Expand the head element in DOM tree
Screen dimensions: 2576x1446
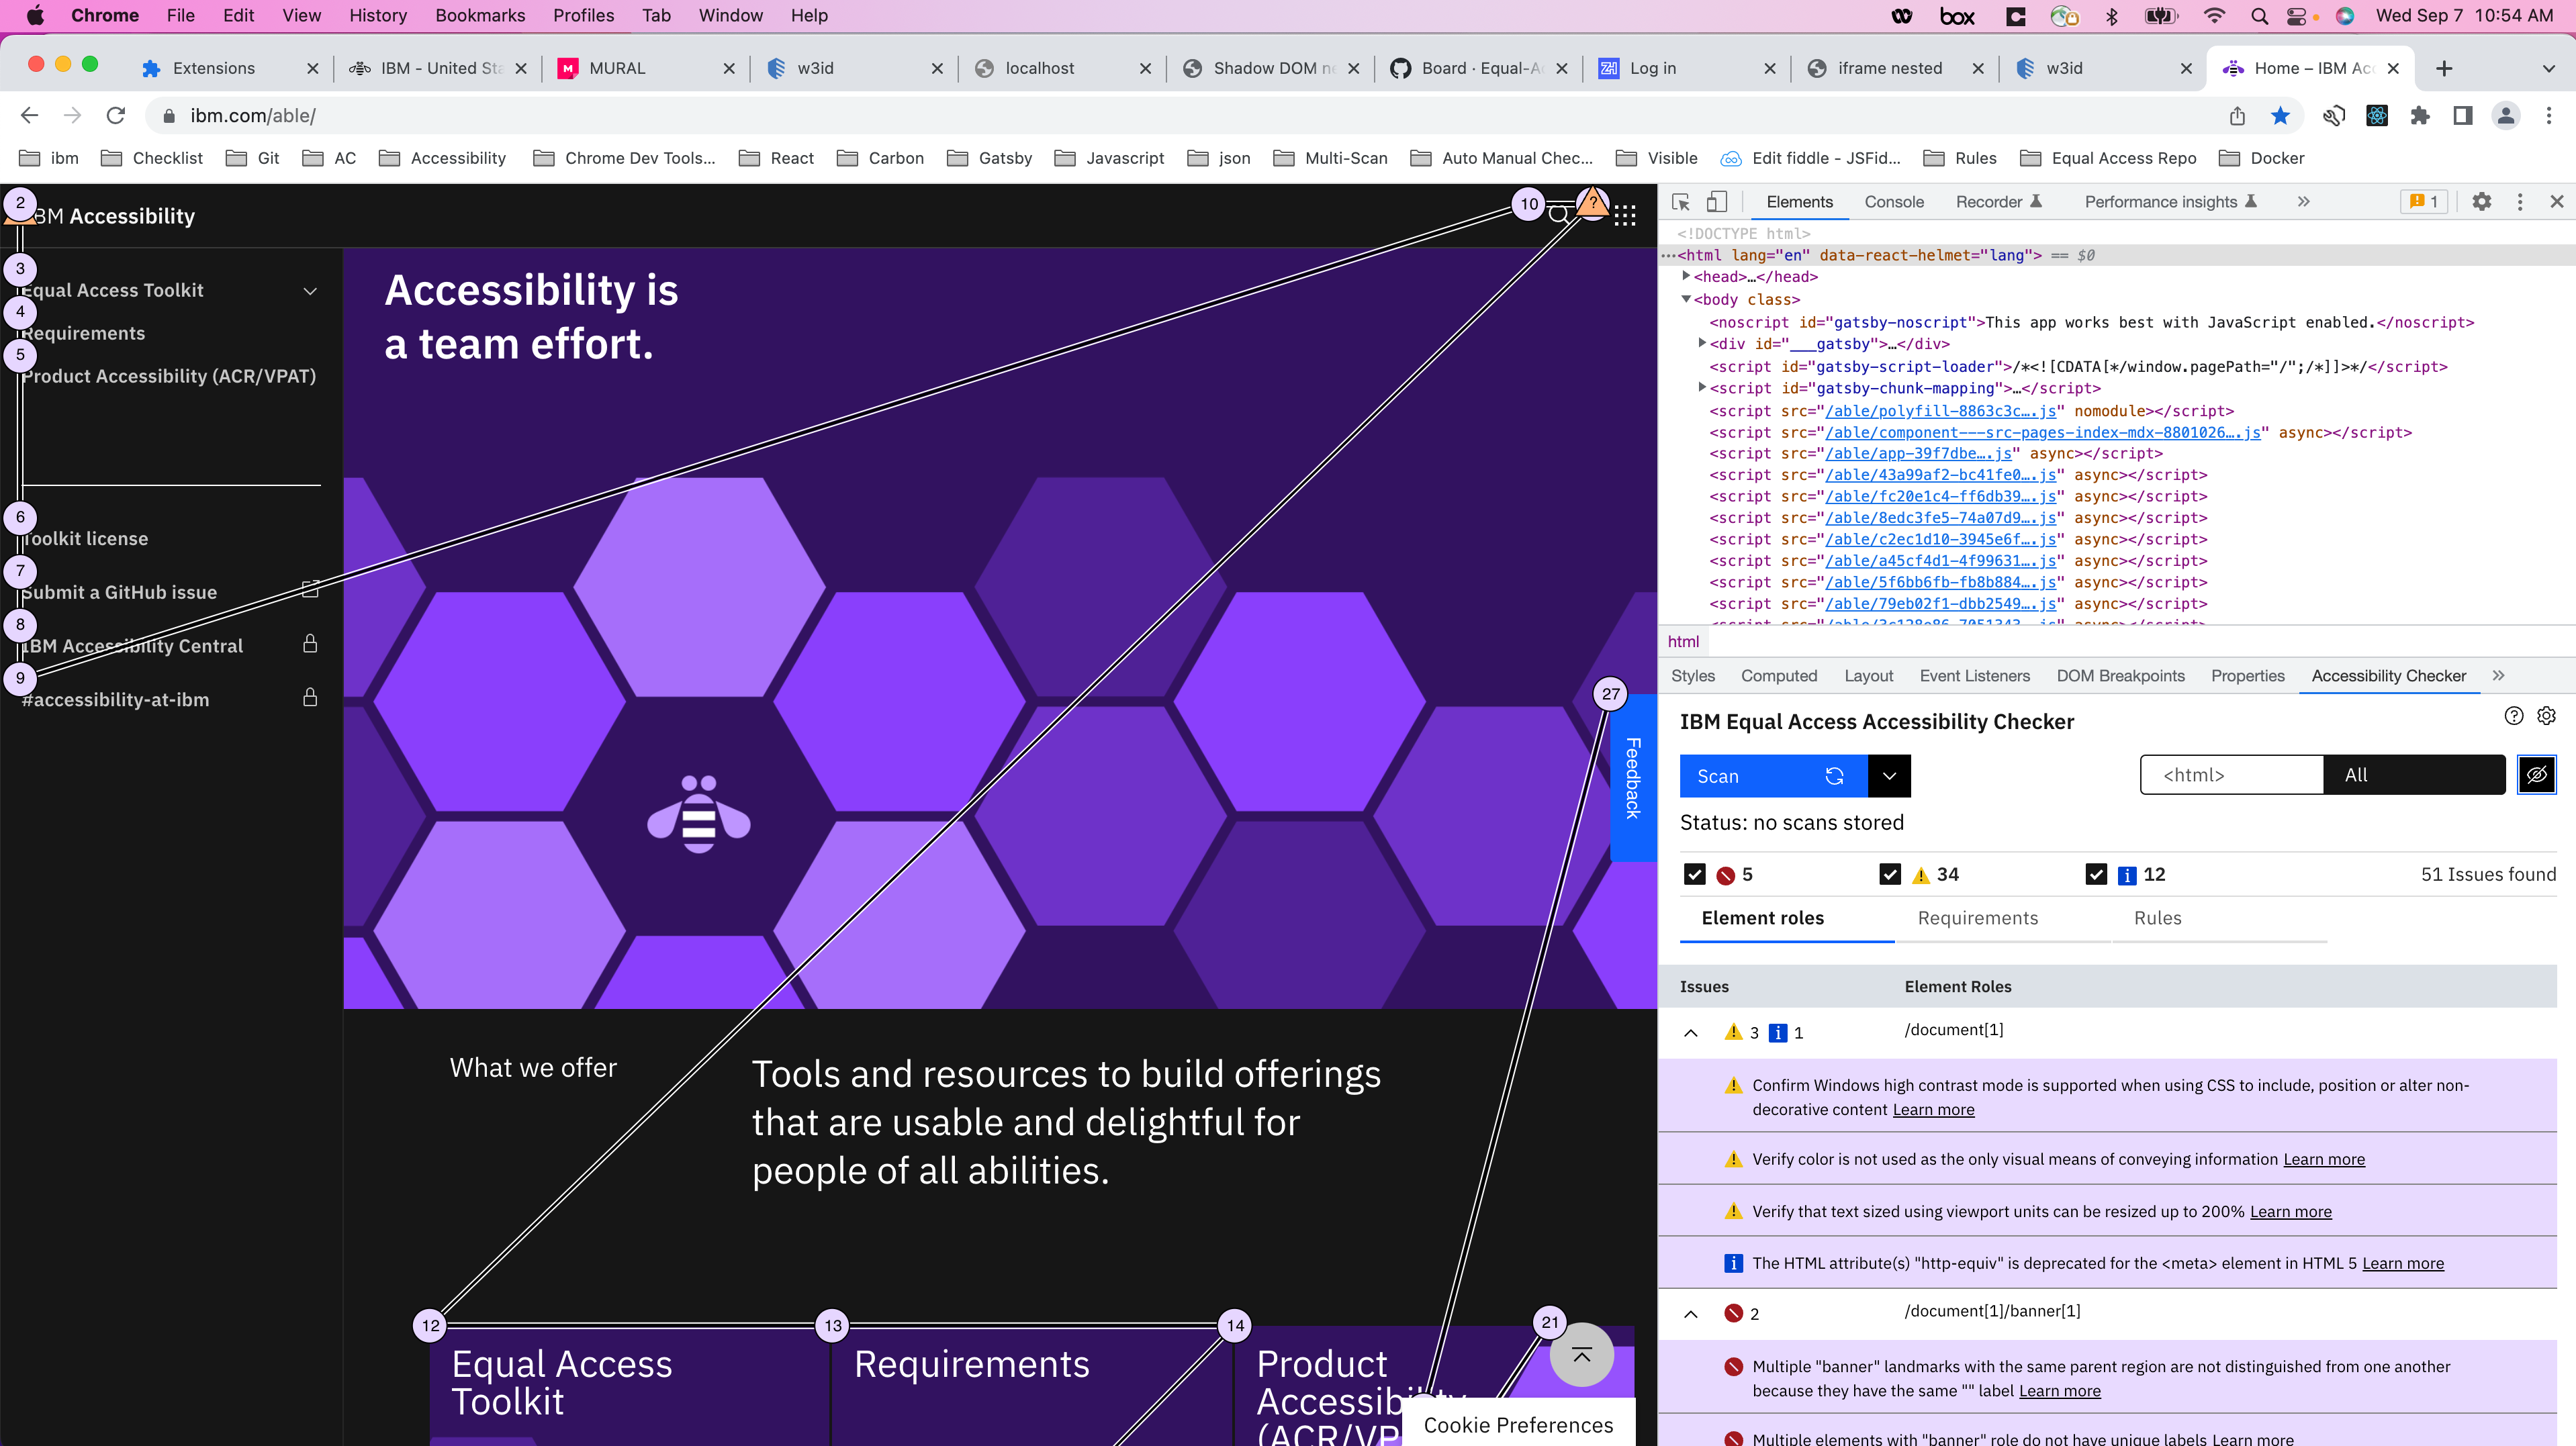tap(1687, 276)
